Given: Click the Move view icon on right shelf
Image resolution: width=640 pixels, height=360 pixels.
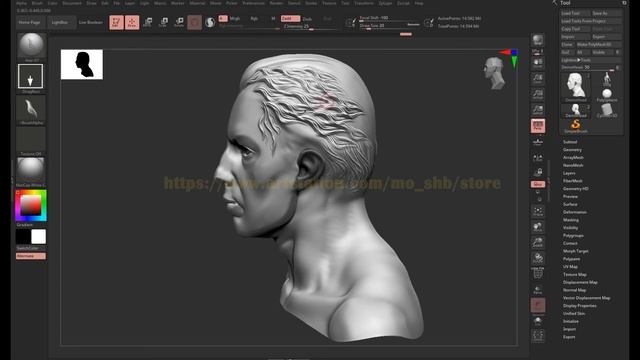Looking at the screenshot, I should tap(538, 227).
